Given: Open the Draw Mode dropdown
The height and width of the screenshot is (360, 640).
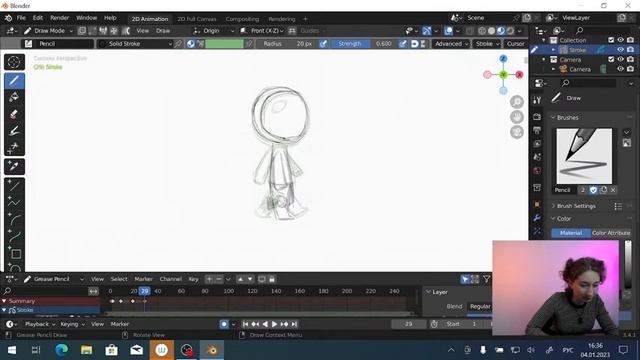Looking at the screenshot, I should (x=48, y=31).
